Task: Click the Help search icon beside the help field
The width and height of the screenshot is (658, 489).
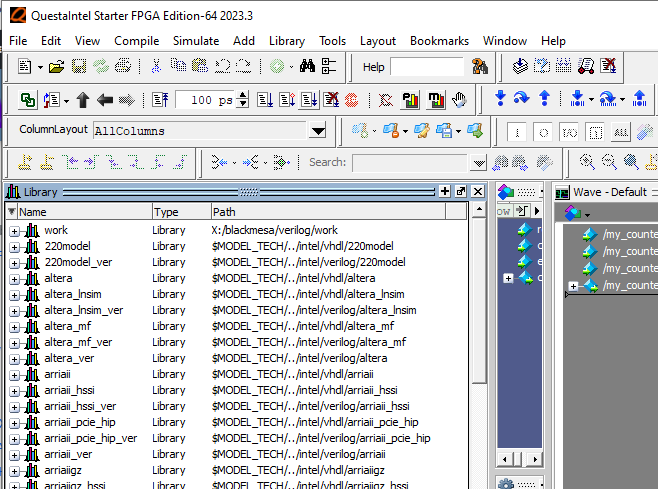Action: click(x=480, y=66)
